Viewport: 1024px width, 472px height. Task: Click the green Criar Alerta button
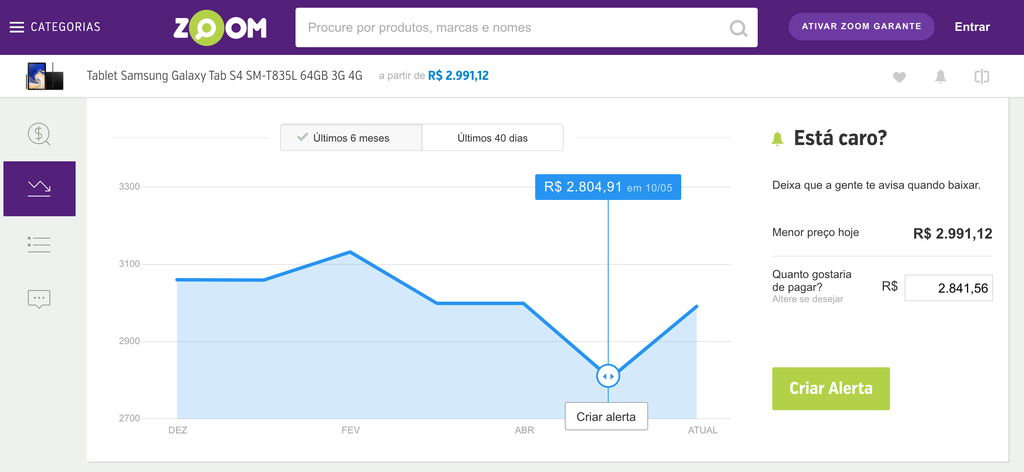click(831, 388)
